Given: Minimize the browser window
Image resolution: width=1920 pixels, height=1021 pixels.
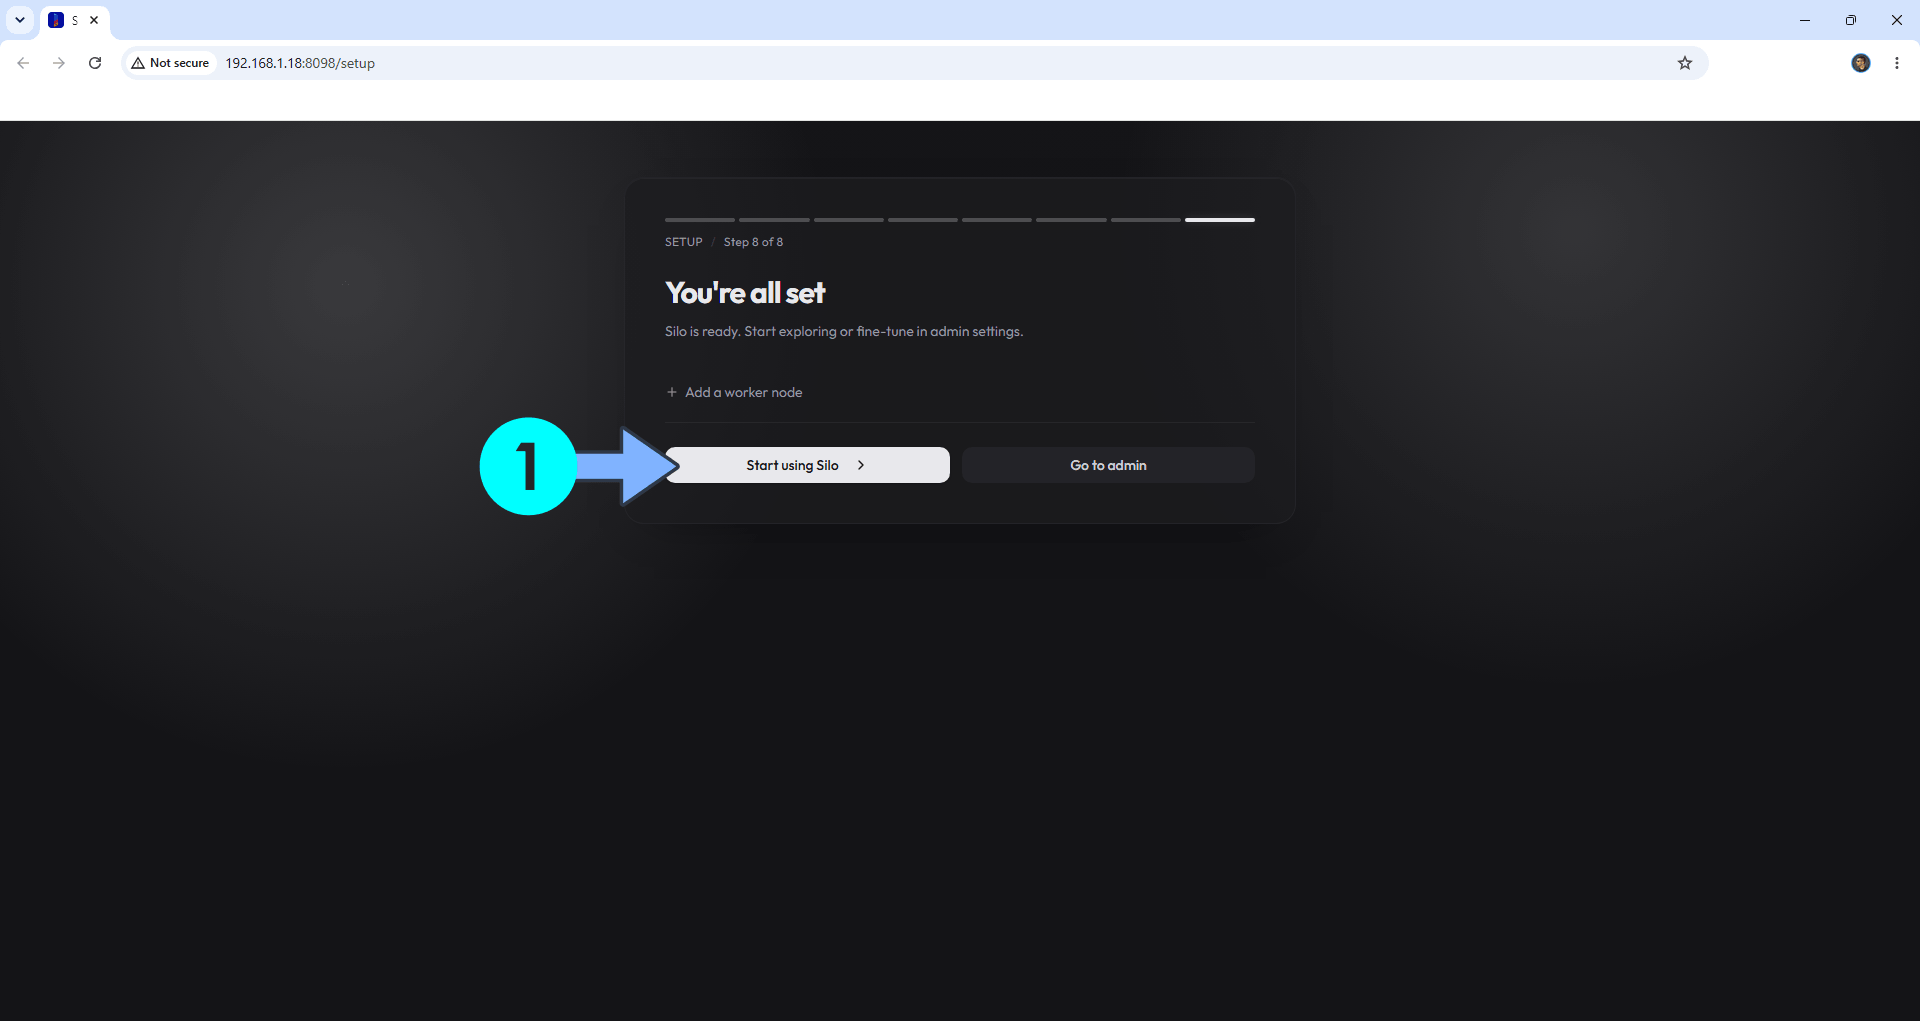Looking at the screenshot, I should pos(1805,20).
